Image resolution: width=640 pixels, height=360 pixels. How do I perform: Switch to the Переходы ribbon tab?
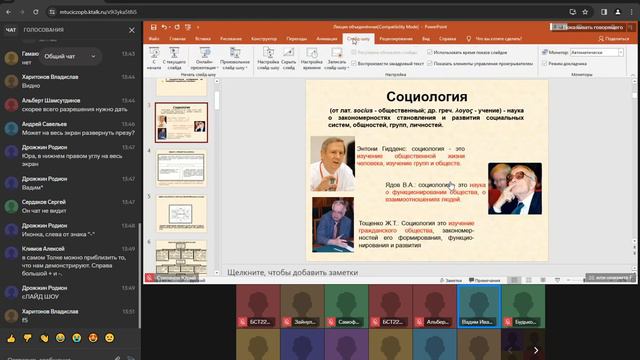click(297, 39)
